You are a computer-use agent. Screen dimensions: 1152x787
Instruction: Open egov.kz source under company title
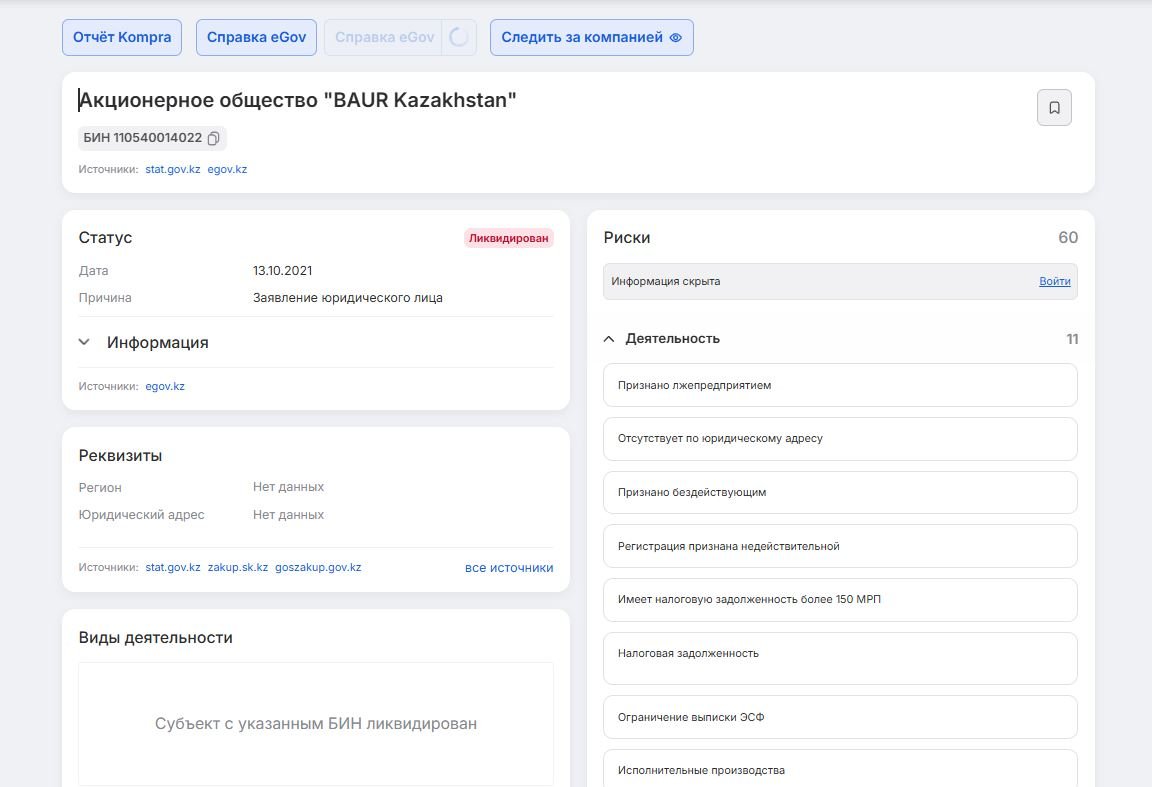[227, 169]
